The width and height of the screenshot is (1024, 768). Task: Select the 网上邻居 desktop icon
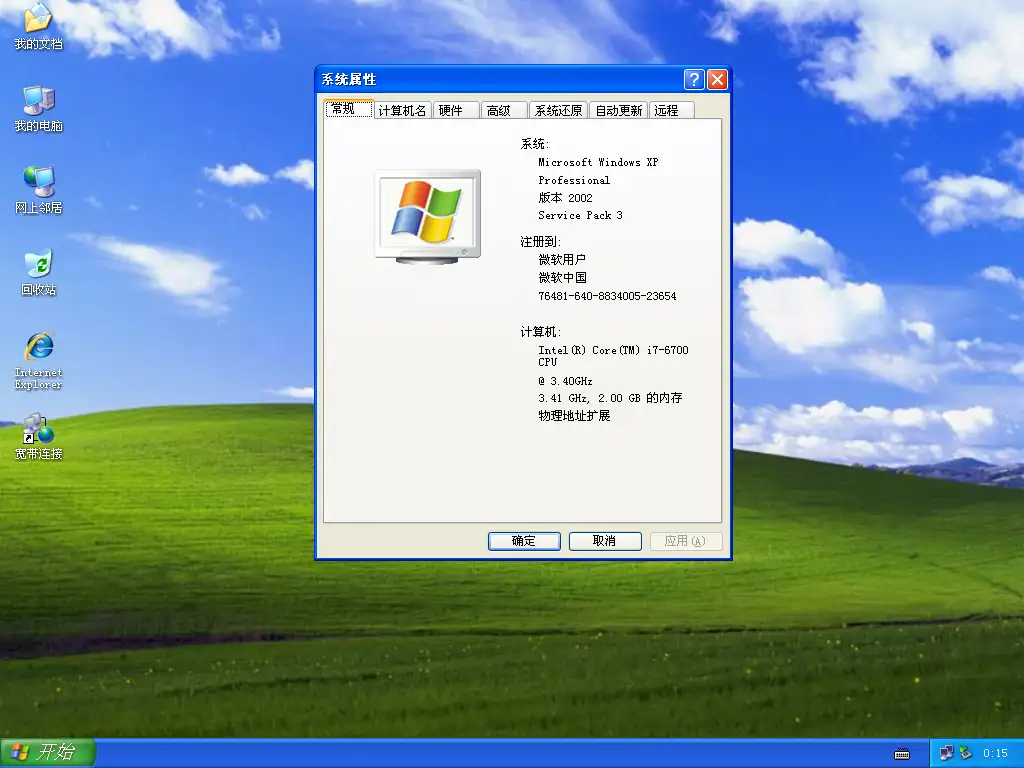39,190
